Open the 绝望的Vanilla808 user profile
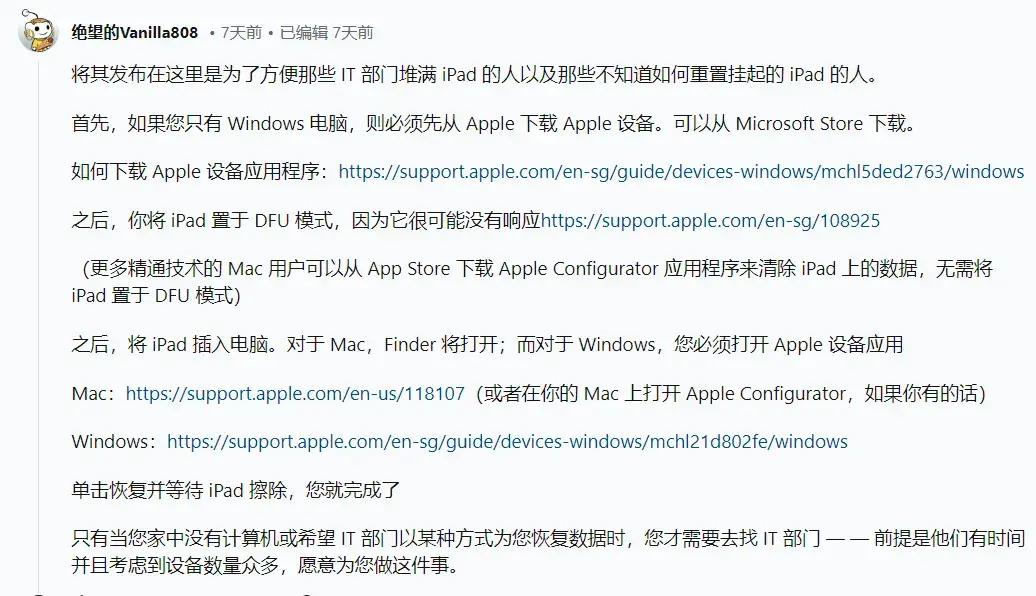Viewport: 1036px width, 596px height. point(135,32)
